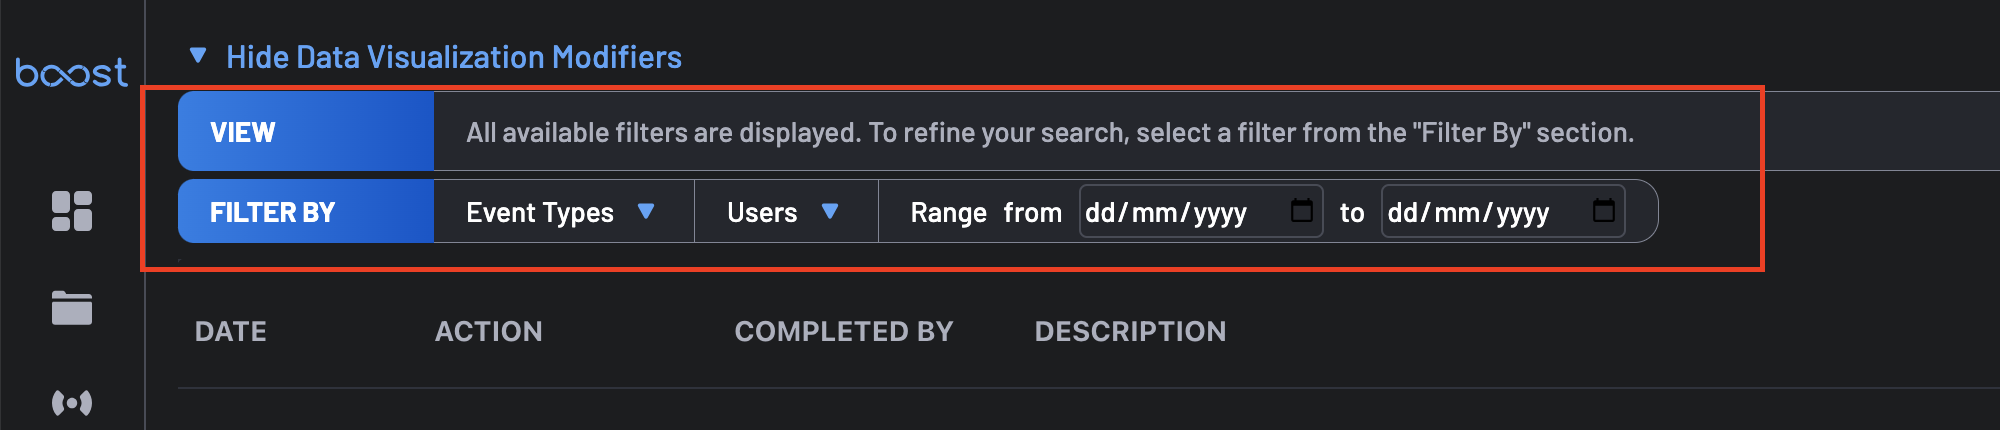The height and width of the screenshot is (430, 2000).
Task: Open the folder icon in sidebar
Action: click(72, 308)
